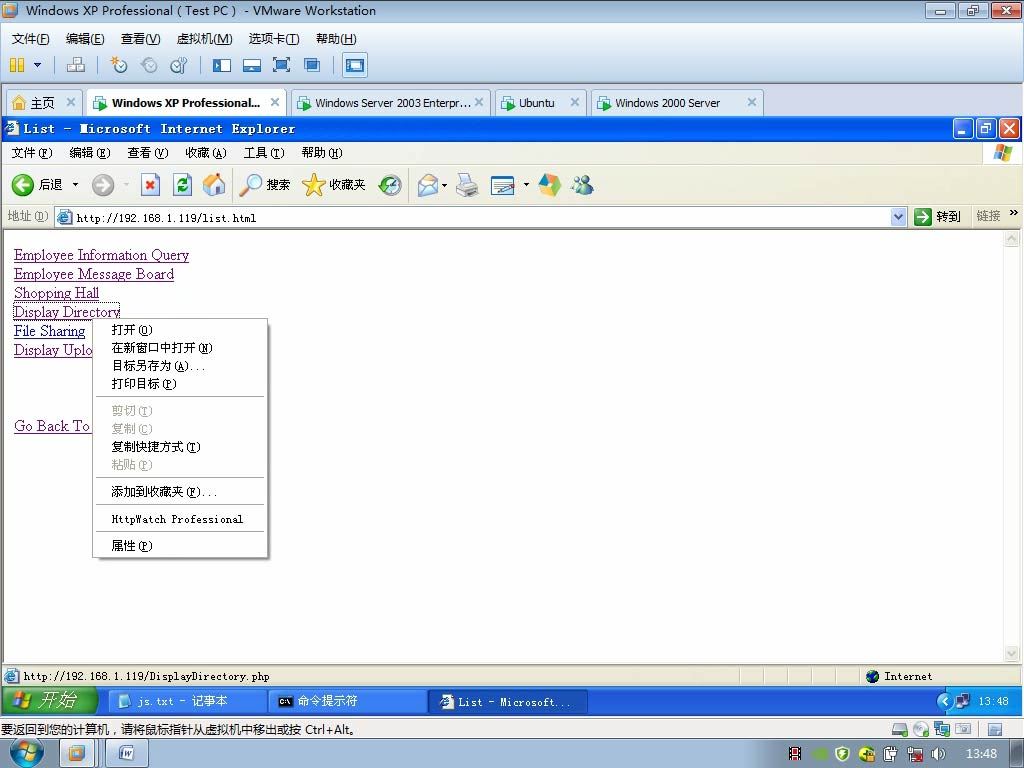This screenshot has width=1024, height=768.
Task: Enter VMware full screen mode icon
Action: click(x=281, y=65)
